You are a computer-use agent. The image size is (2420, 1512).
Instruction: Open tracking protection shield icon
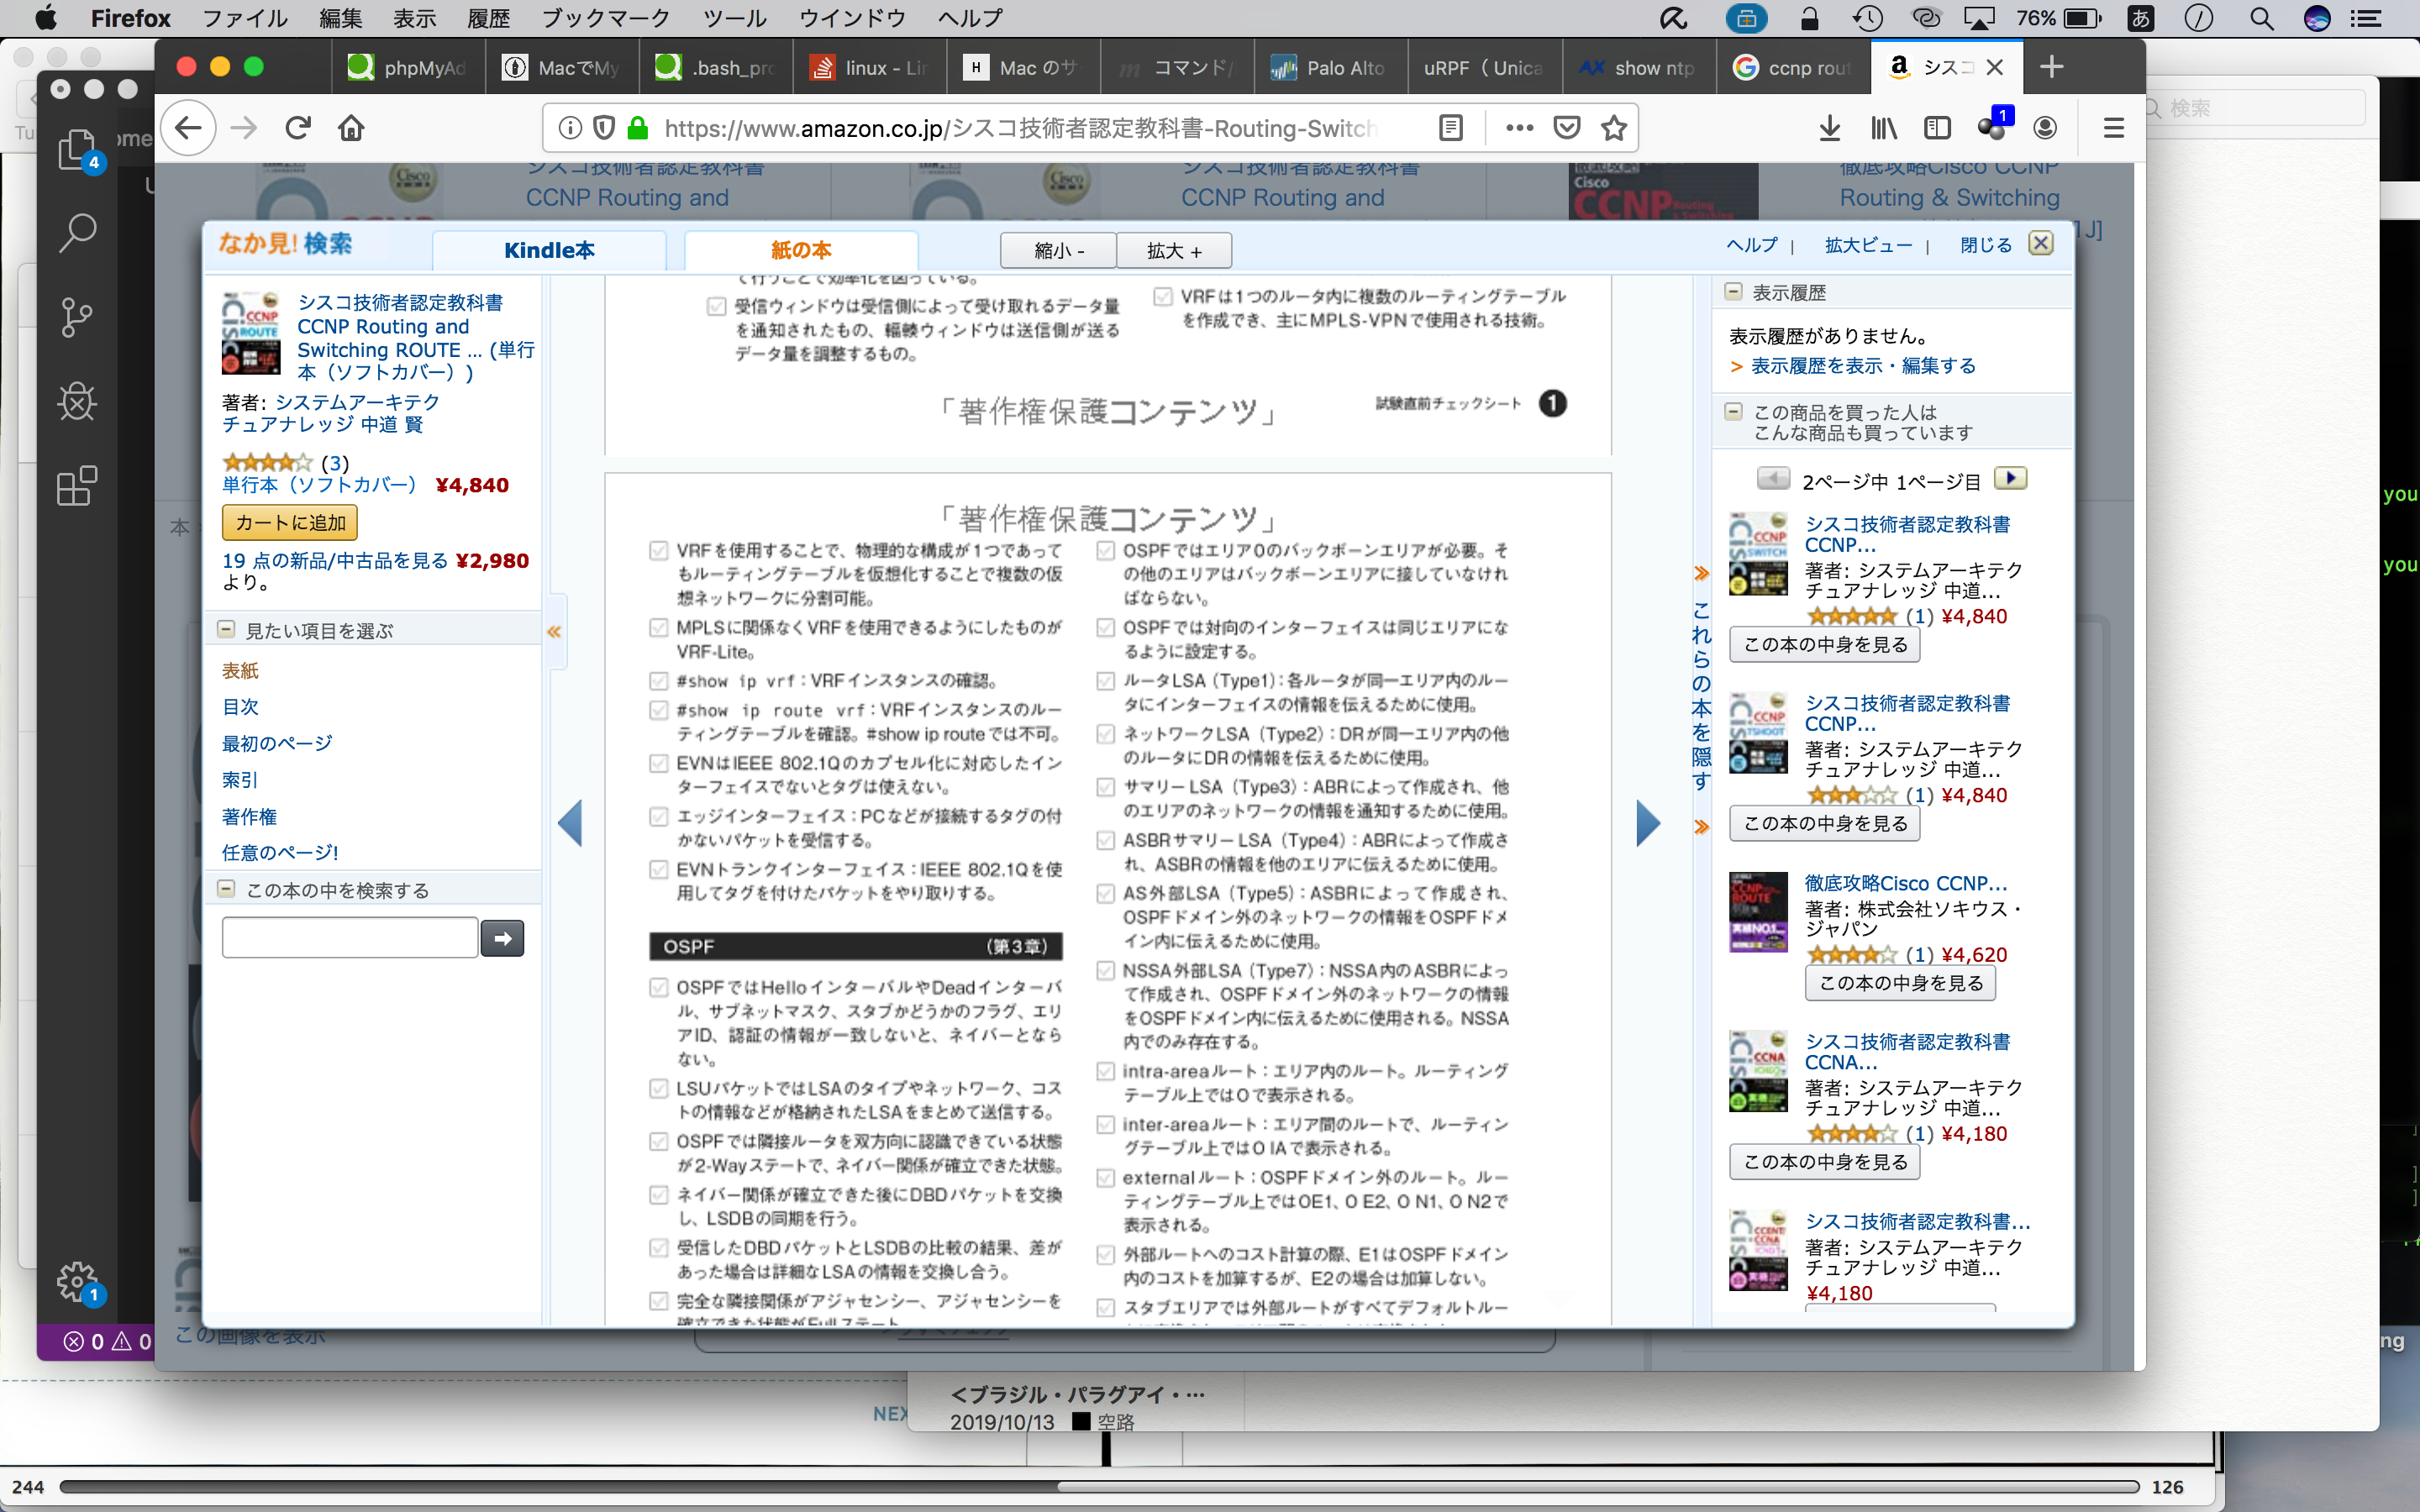point(603,128)
